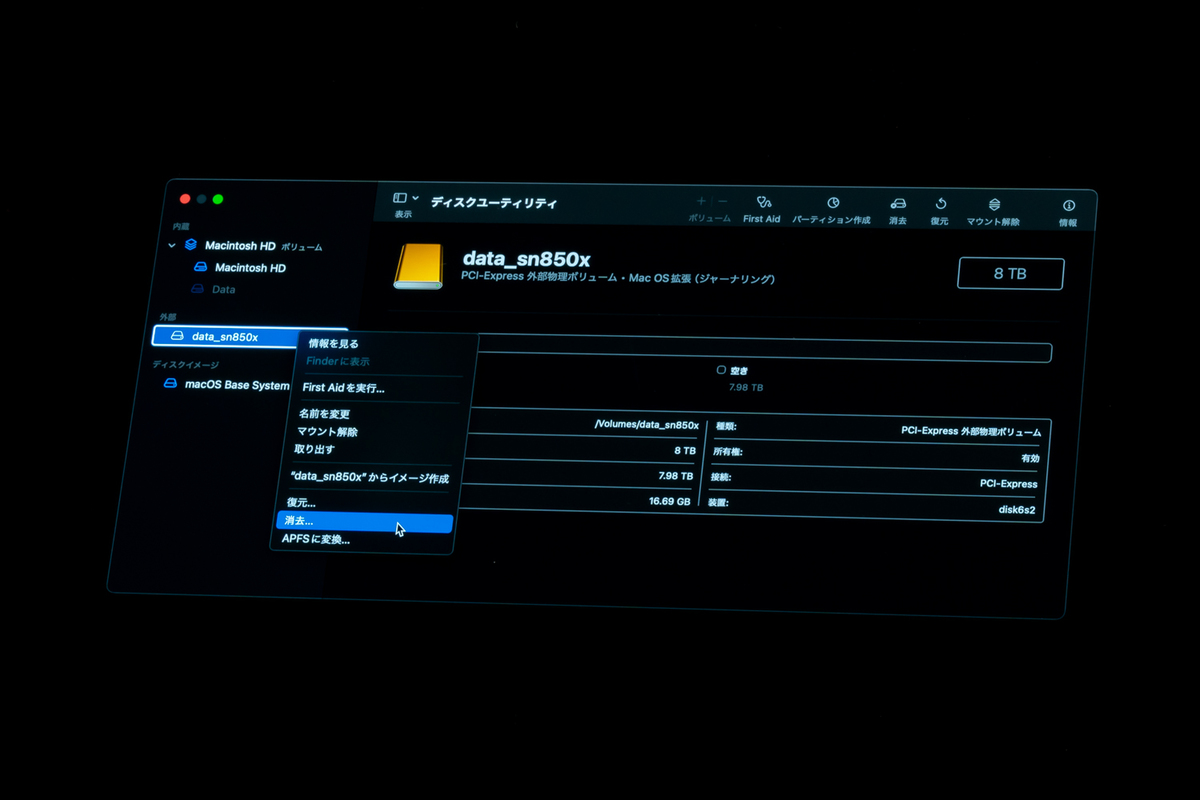Click the data_sn850x volume heading
Screen dimensions: 1200x800
click(x=526, y=259)
